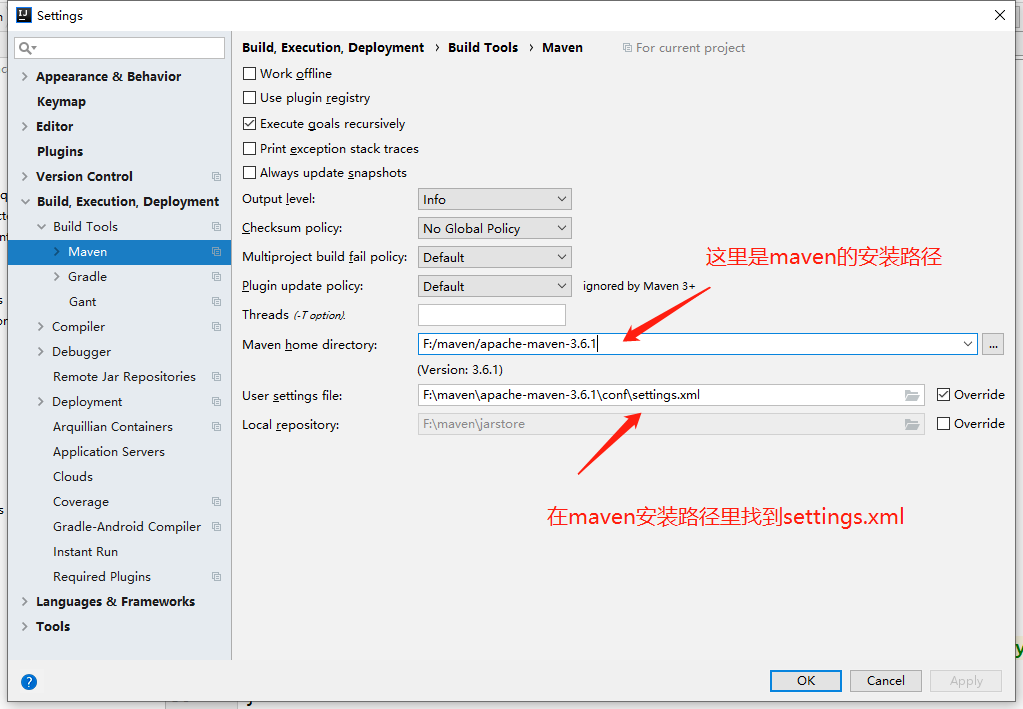Click the Threads input field
Screen dimensions: 1023x709
[x=492, y=315]
